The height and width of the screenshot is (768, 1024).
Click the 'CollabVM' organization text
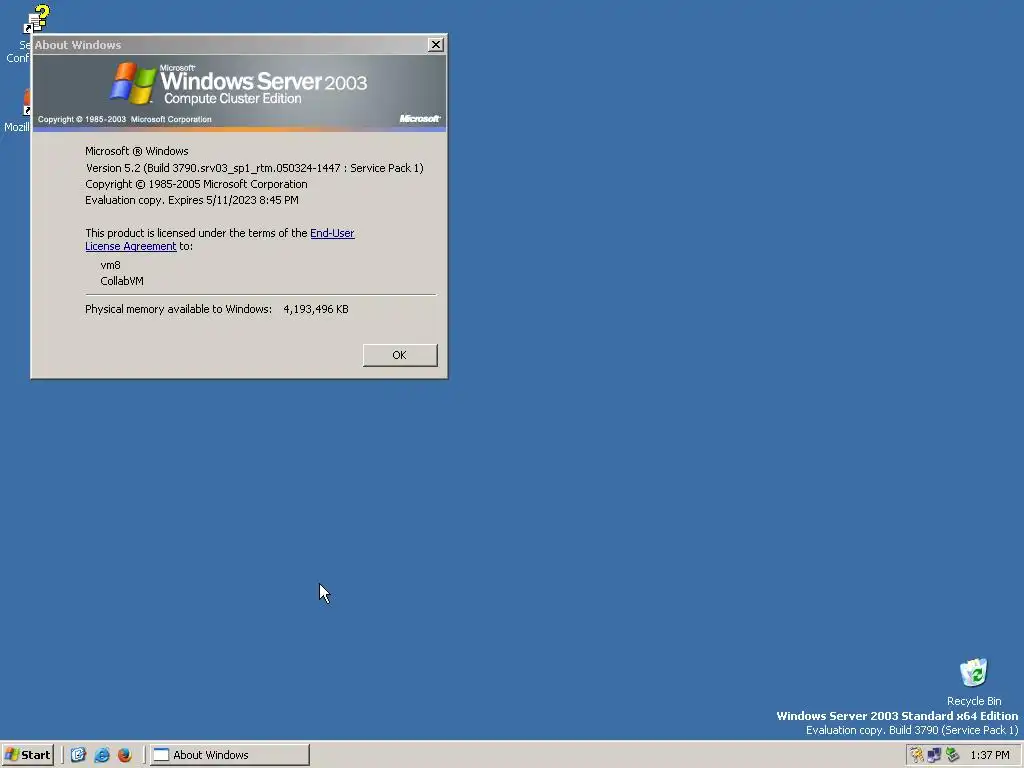pos(121,281)
